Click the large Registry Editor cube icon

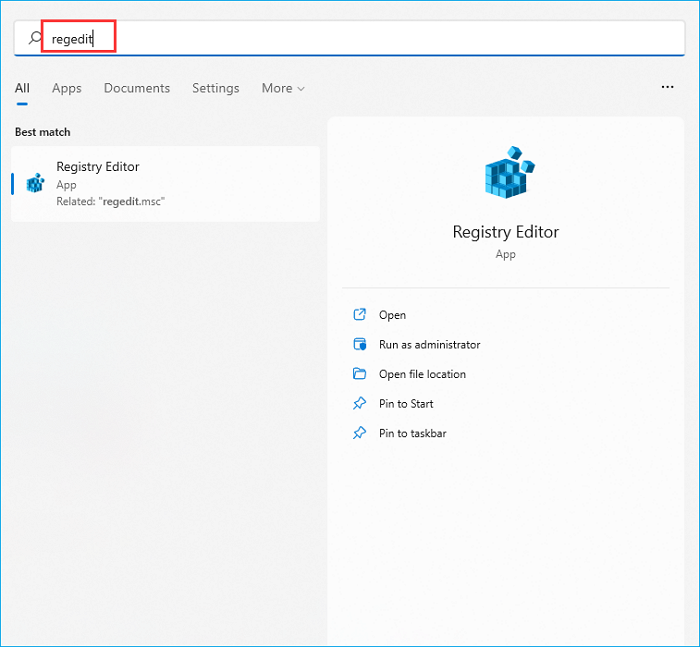tap(509, 172)
